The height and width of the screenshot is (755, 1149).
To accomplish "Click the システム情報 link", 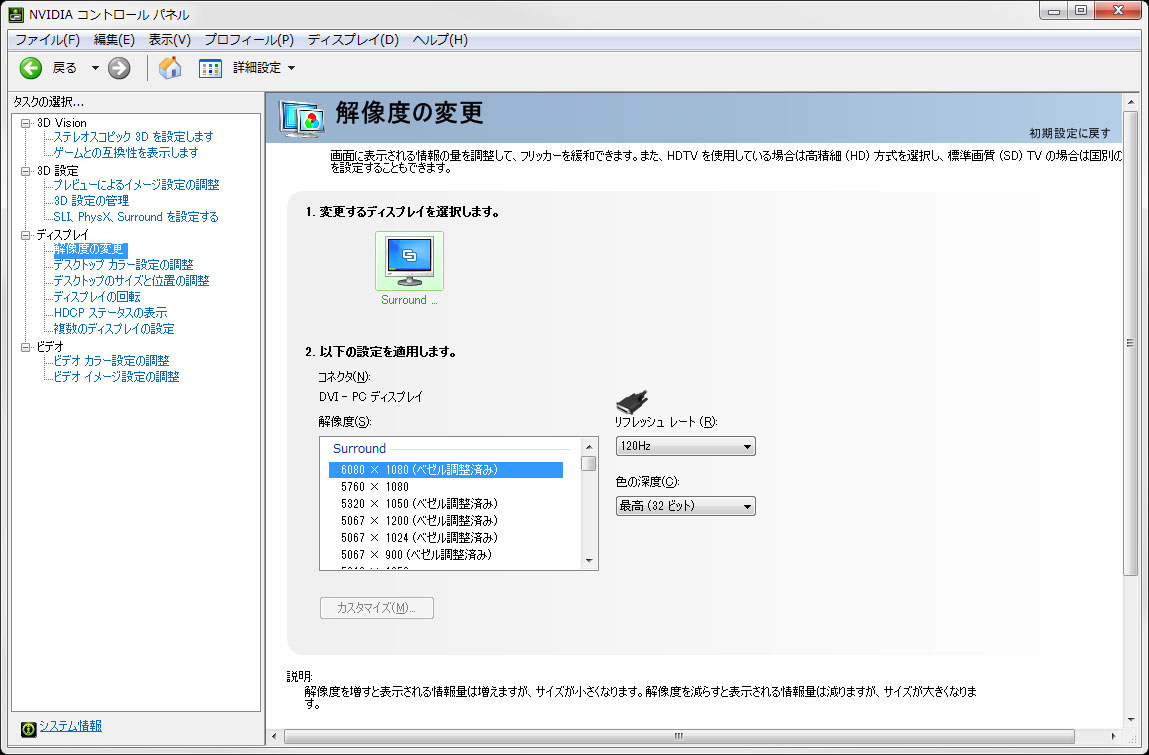I will pyautogui.click(x=70, y=726).
